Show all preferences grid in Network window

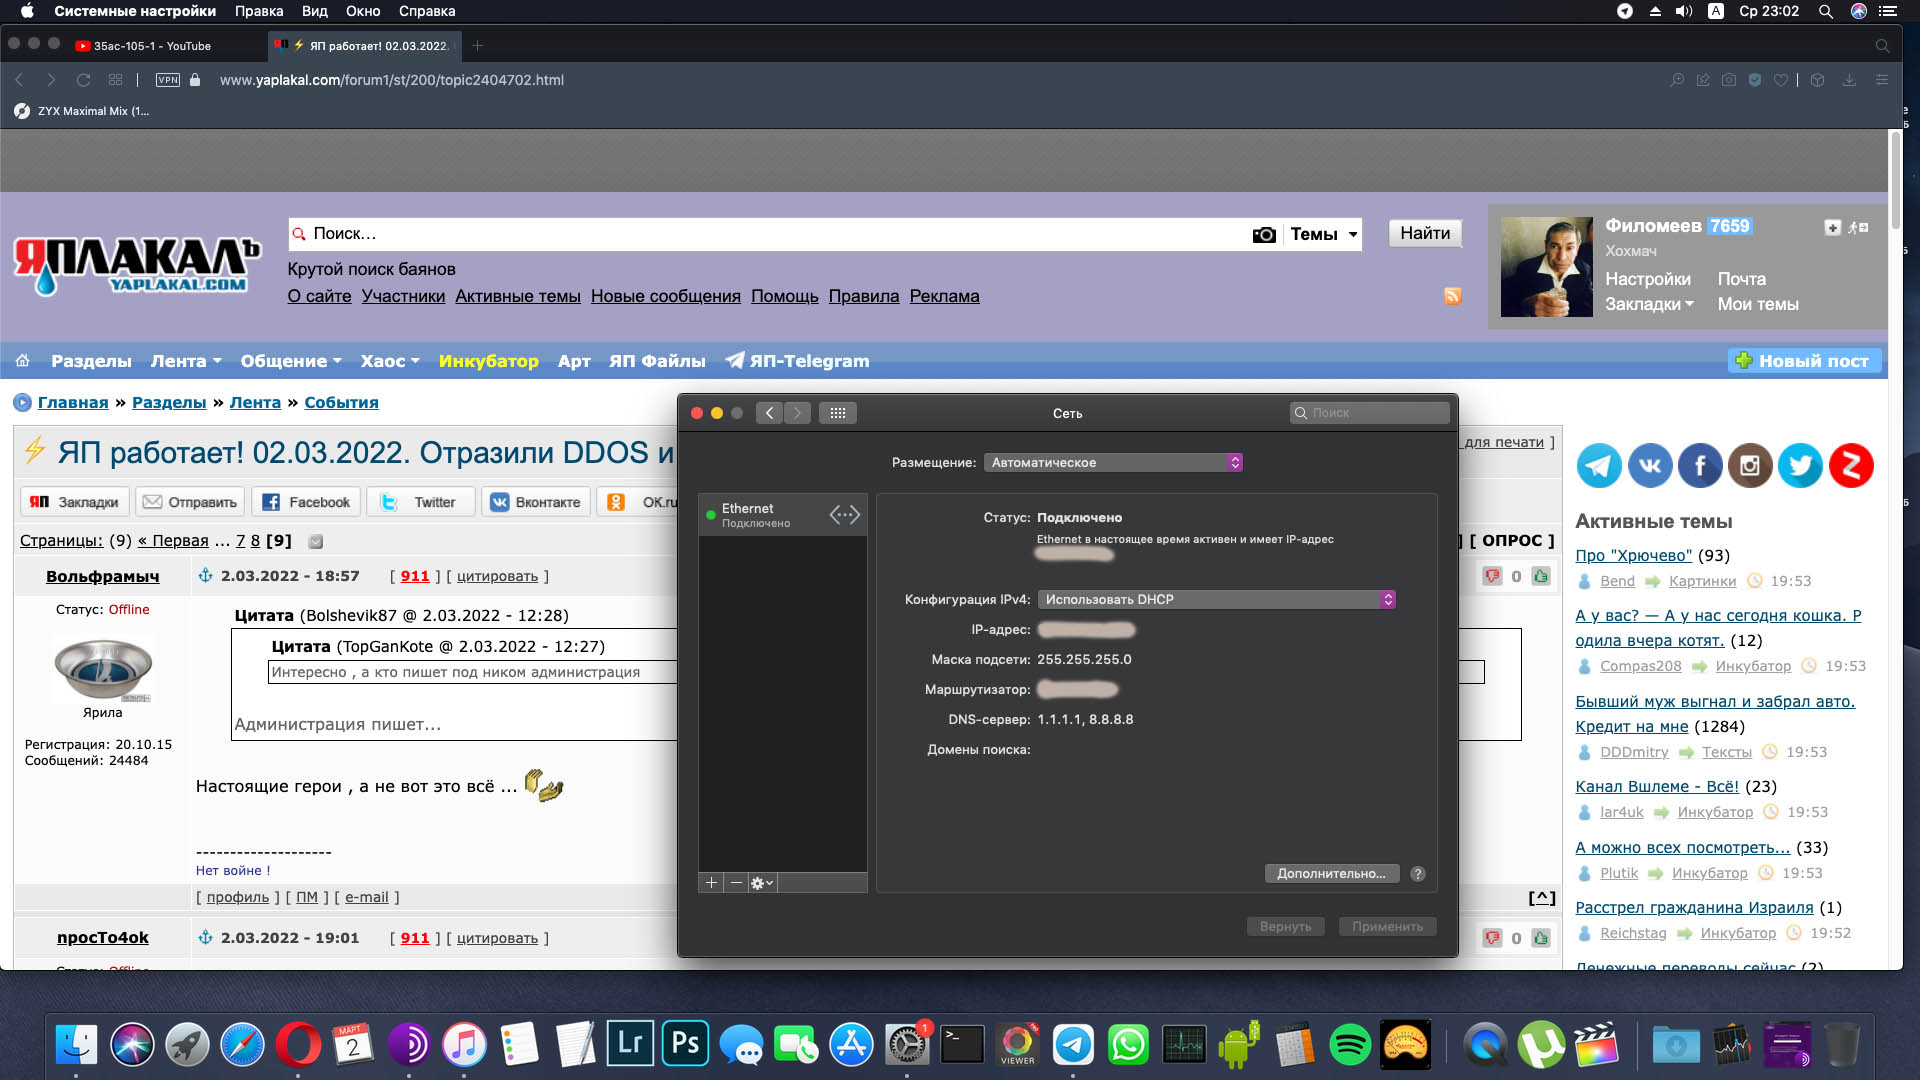pos(838,413)
